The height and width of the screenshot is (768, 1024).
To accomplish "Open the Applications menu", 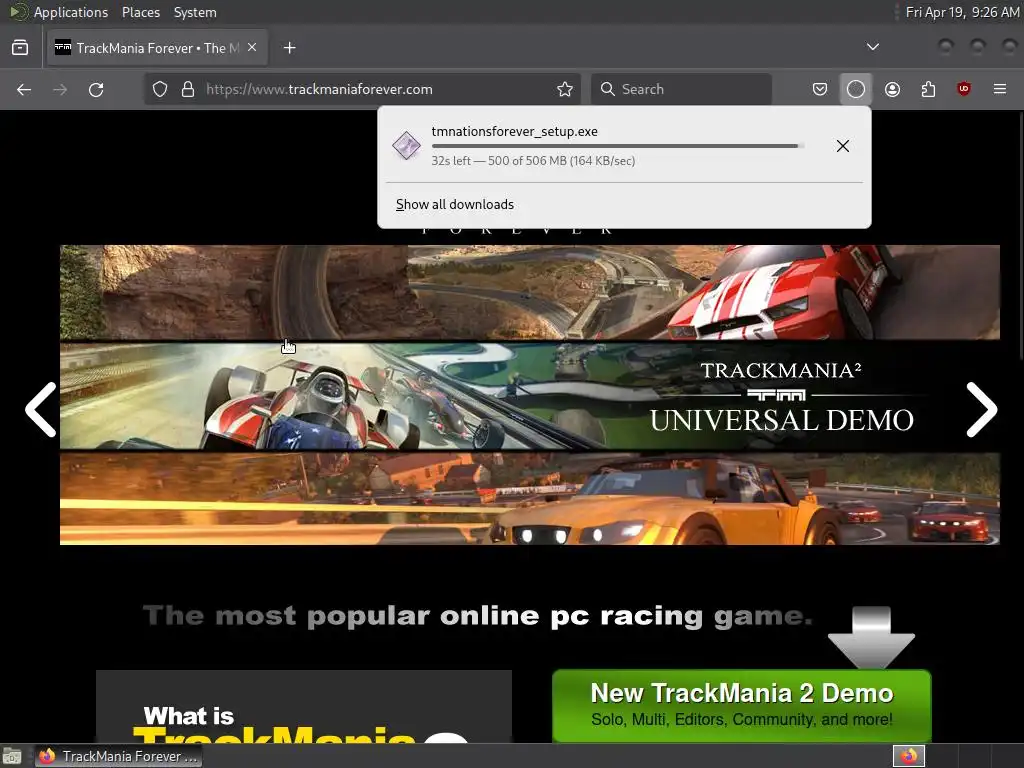I will coord(71,12).
